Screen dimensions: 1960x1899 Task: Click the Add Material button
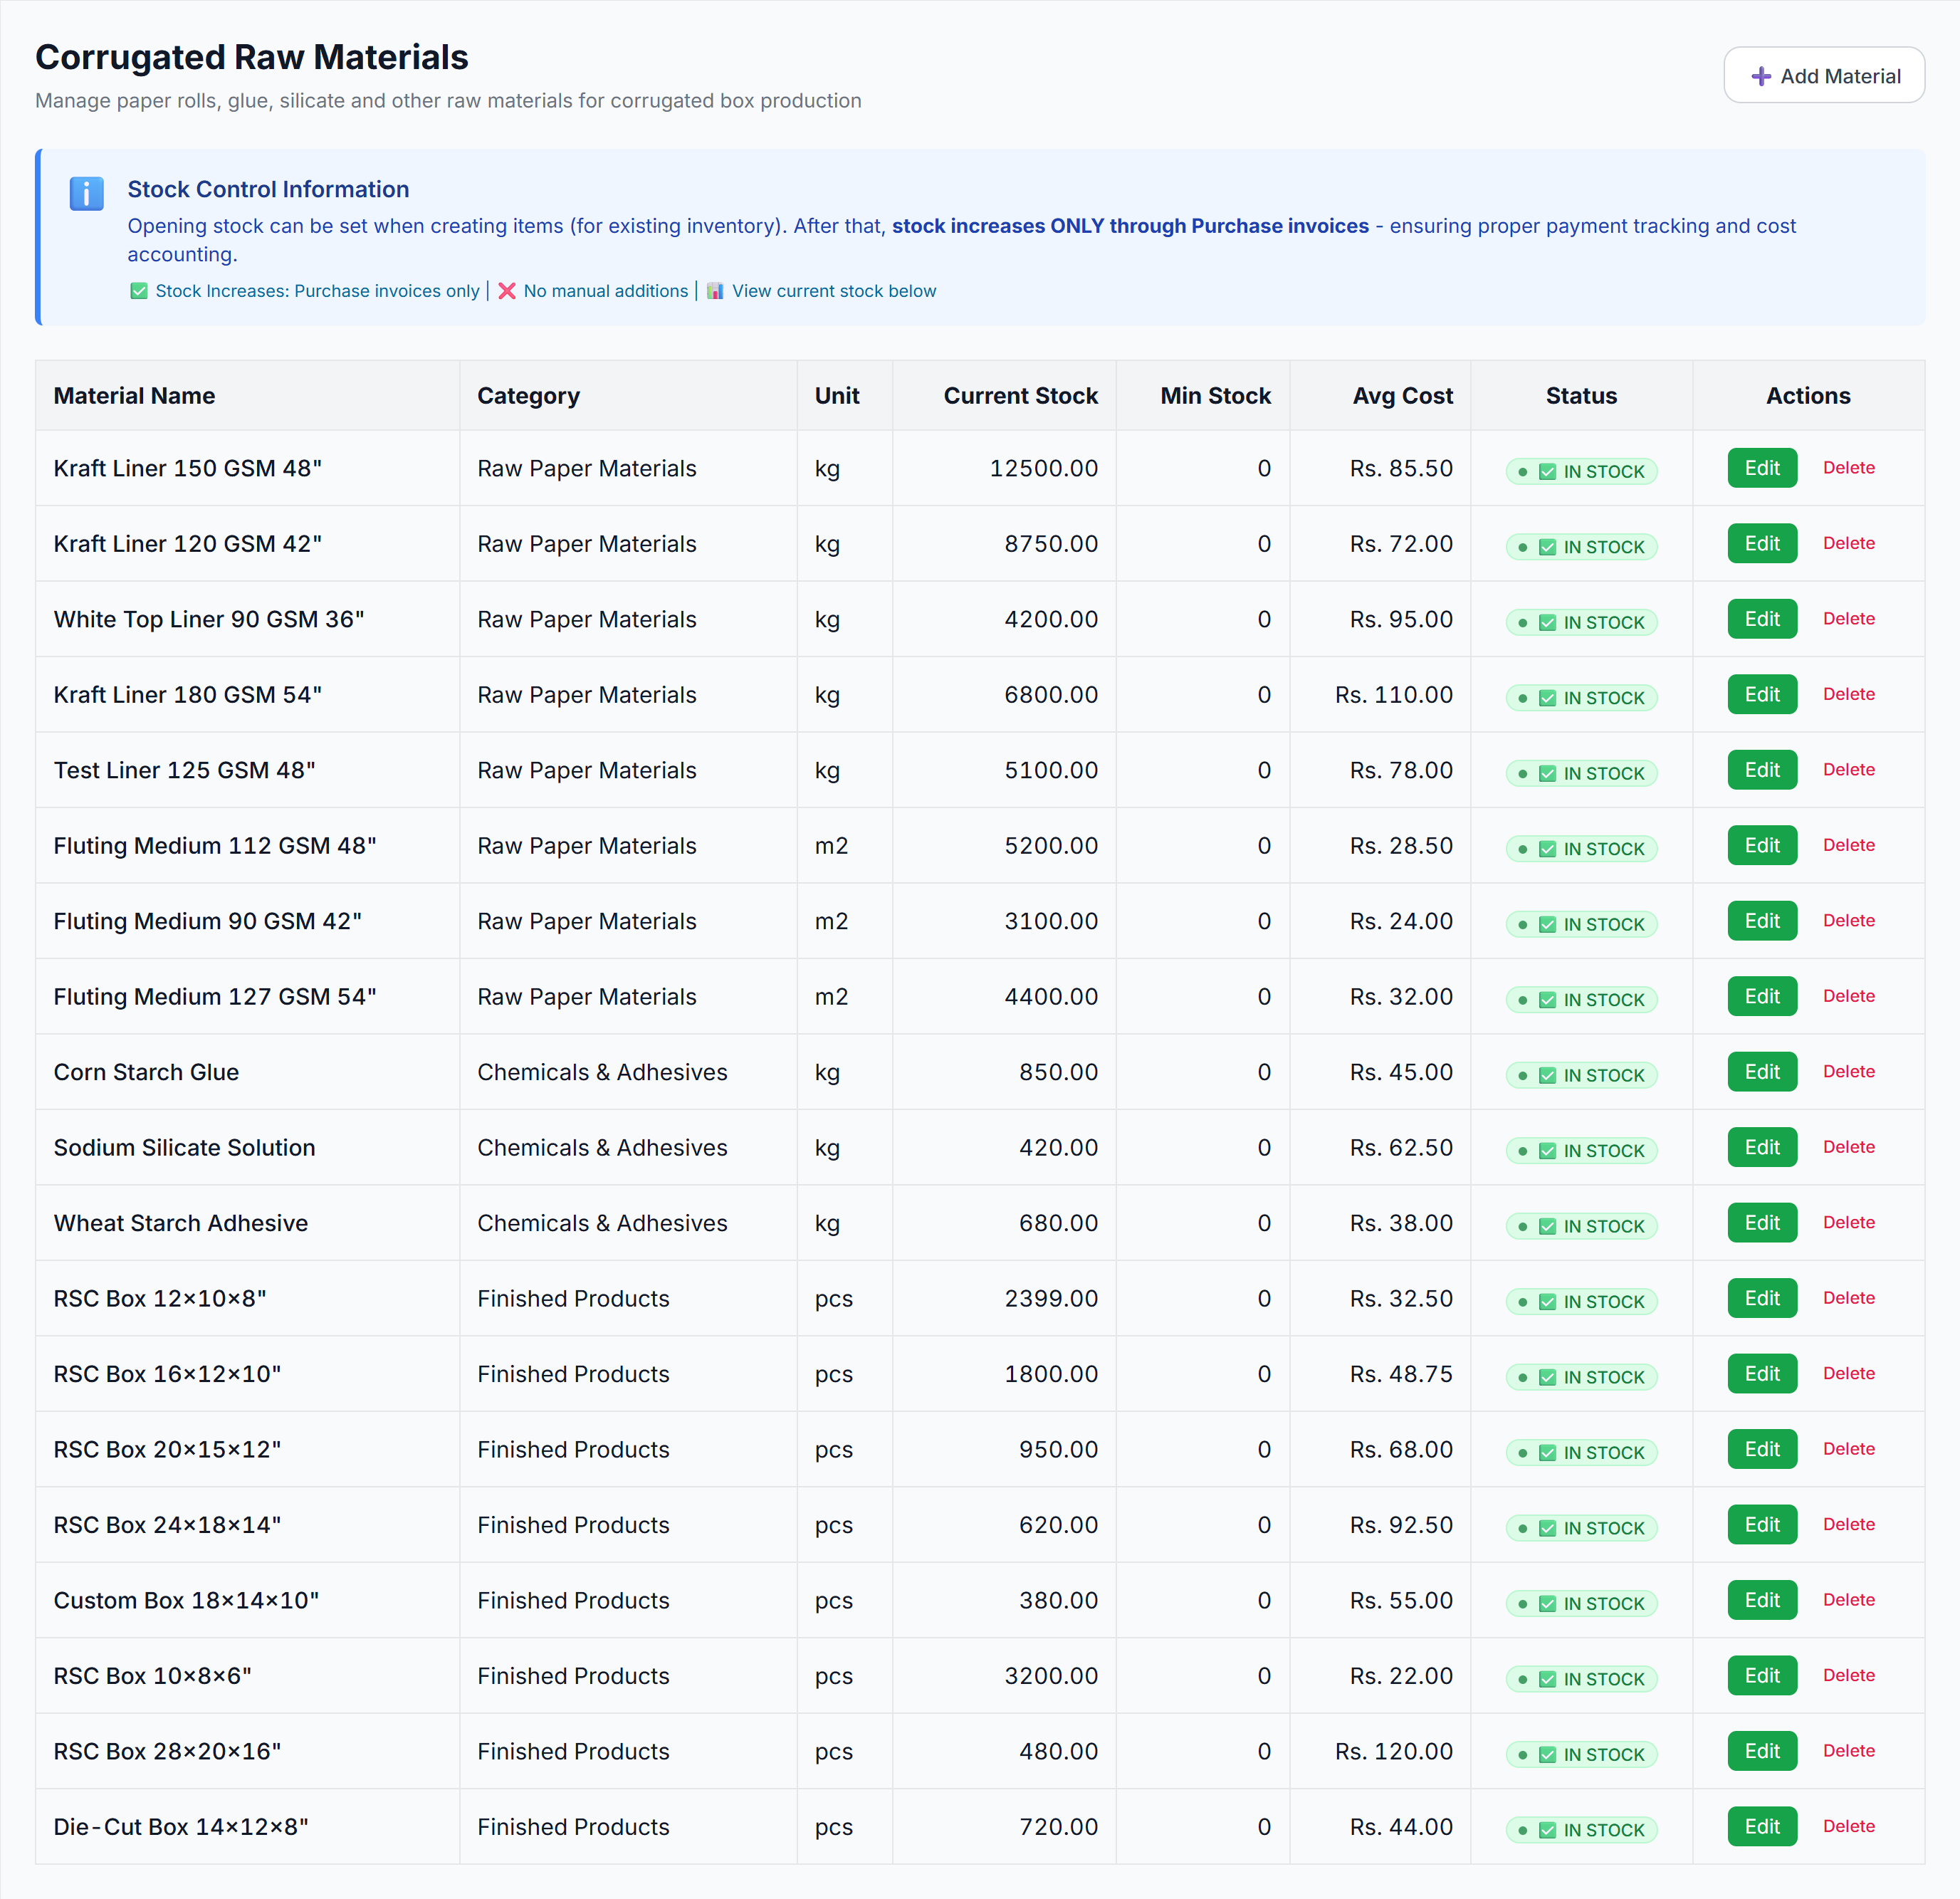click(1823, 76)
